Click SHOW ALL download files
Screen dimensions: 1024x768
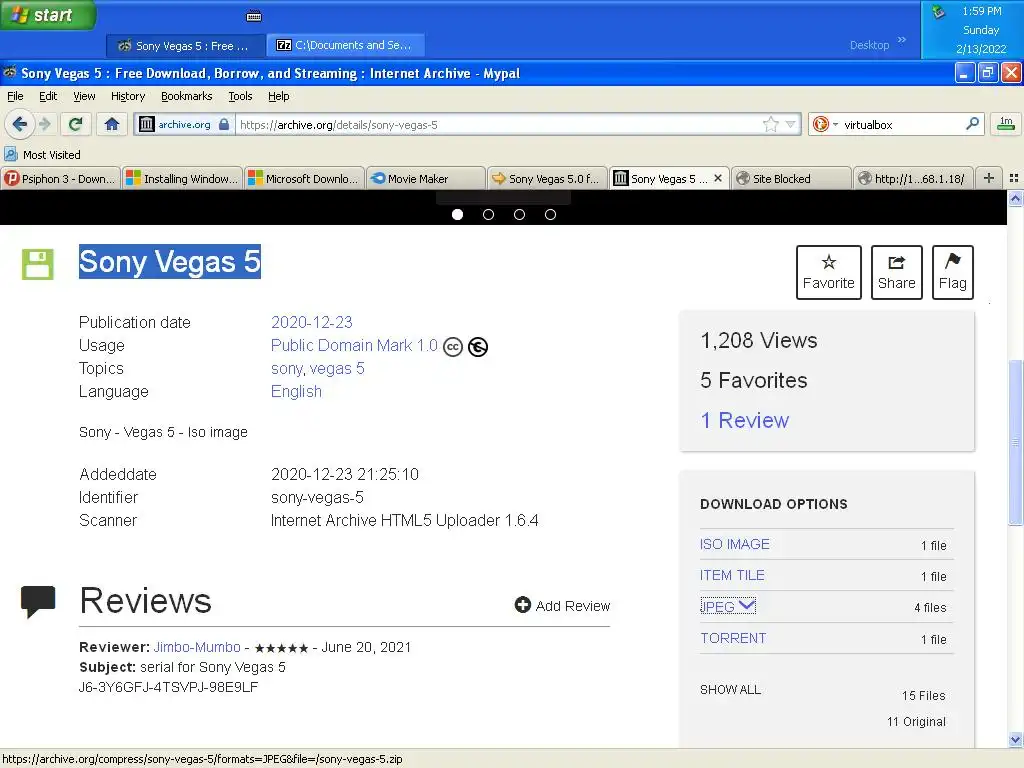click(x=730, y=690)
